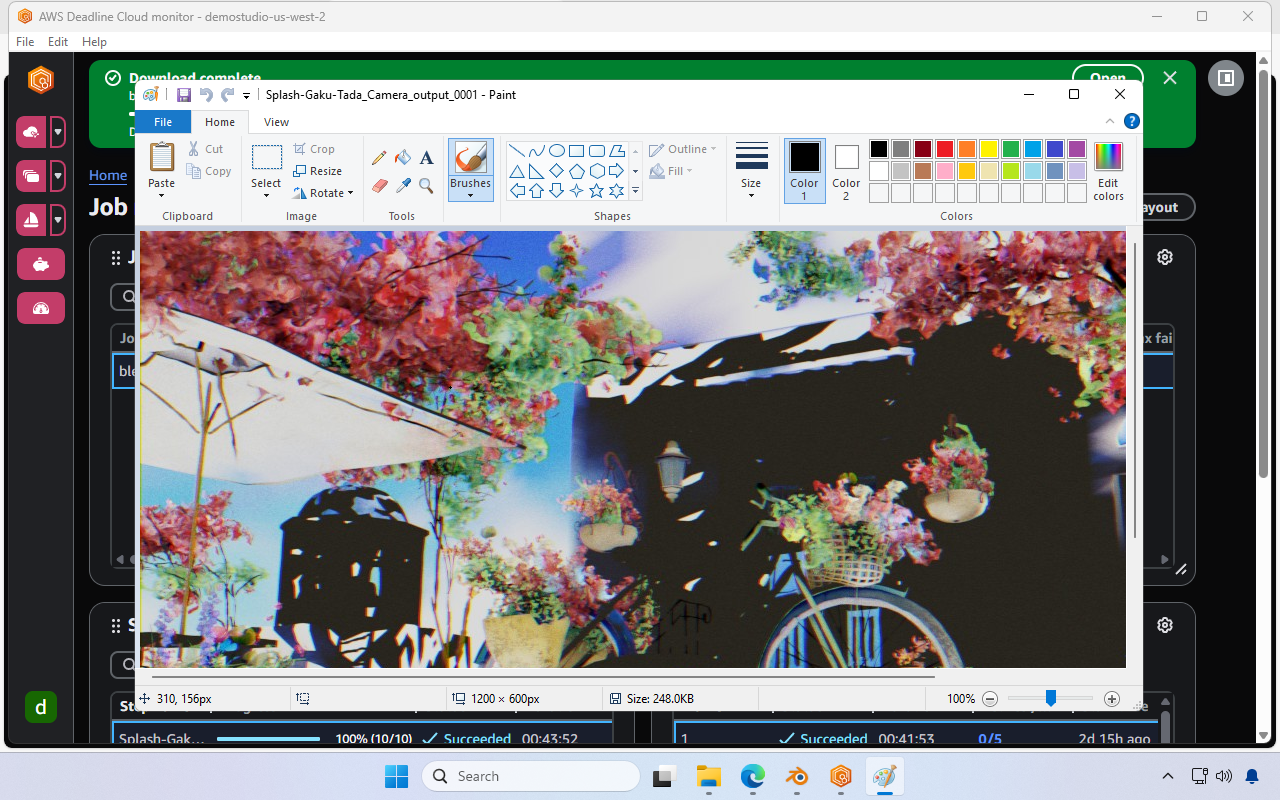
Task: Select the rectangle shape in the Shapes gallery
Action: pyautogui.click(x=574, y=150)
